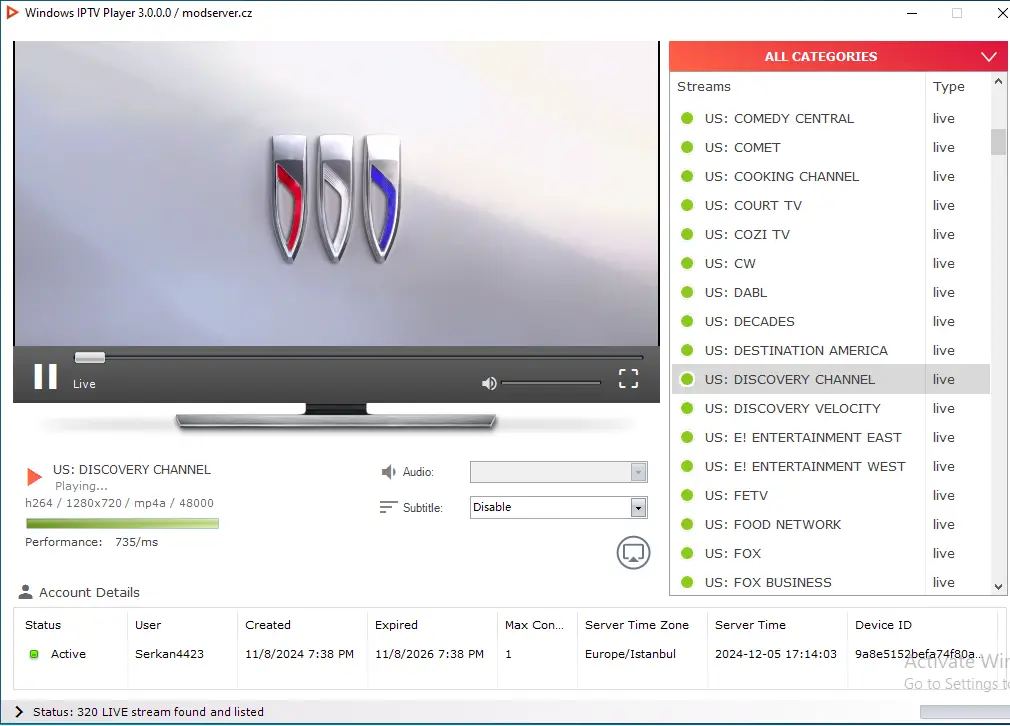Open the ALL CATEGORIES dropdown
Screen dimensions: 1010x726
[838, 57]
